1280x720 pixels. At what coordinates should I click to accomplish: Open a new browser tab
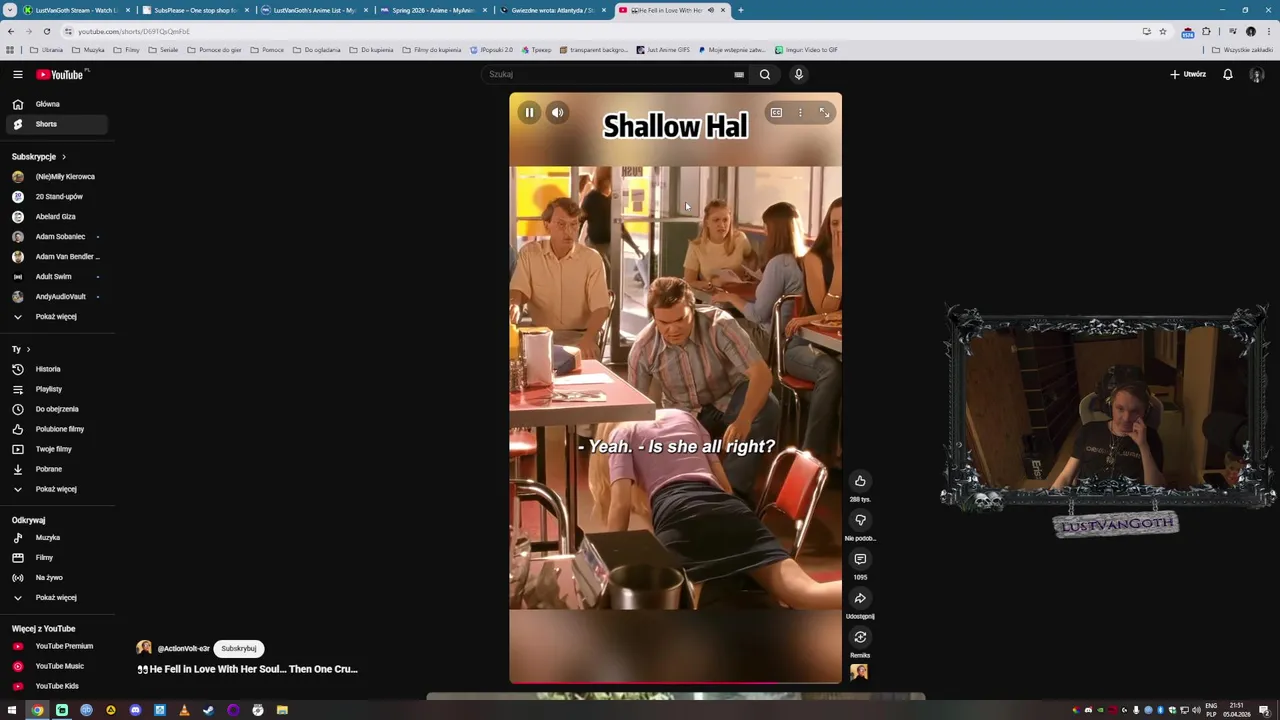(740, 10)
